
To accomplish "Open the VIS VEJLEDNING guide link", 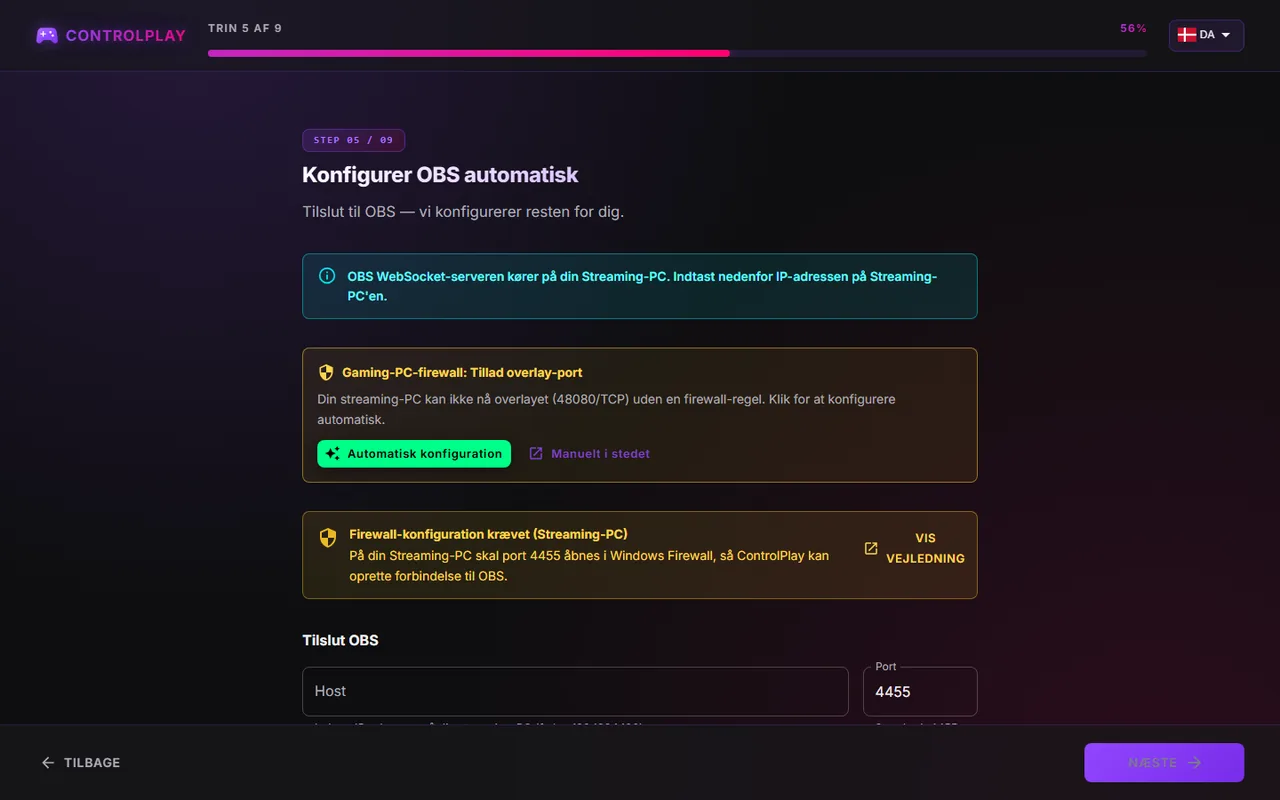I will click(914, 548).
